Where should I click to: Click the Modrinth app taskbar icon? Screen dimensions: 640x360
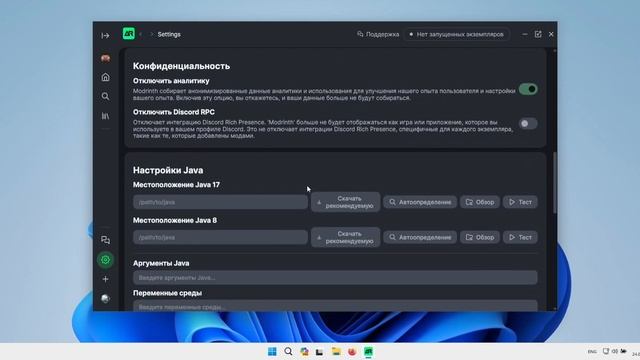(x=368, y=351)
